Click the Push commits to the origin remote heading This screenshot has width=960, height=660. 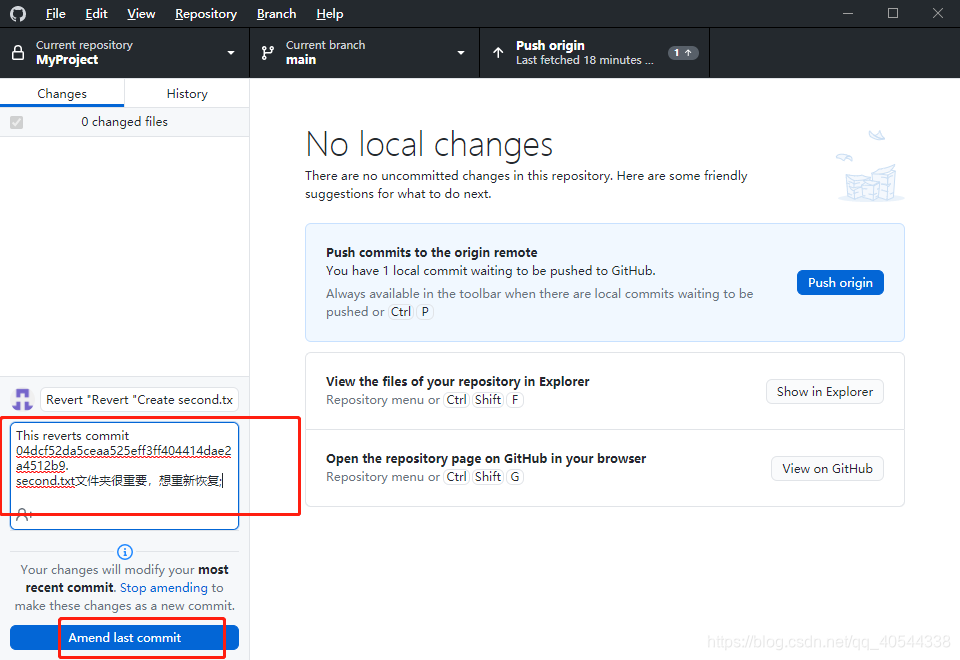(432, 252)
